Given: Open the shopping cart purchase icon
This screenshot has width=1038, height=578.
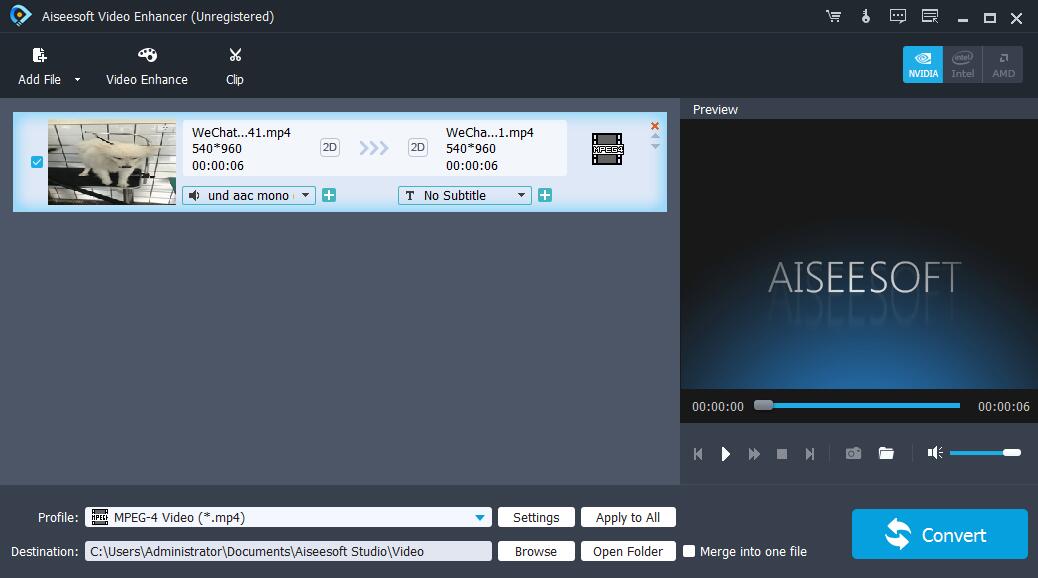Looking at the screenshot, I should click(833, 17).
